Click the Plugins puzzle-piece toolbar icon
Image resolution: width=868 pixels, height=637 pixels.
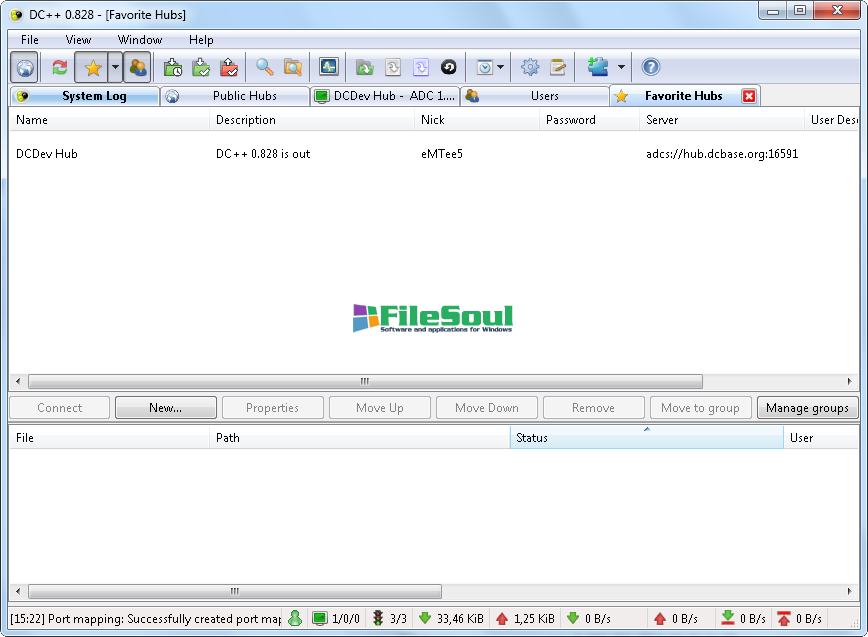point(598,68)
